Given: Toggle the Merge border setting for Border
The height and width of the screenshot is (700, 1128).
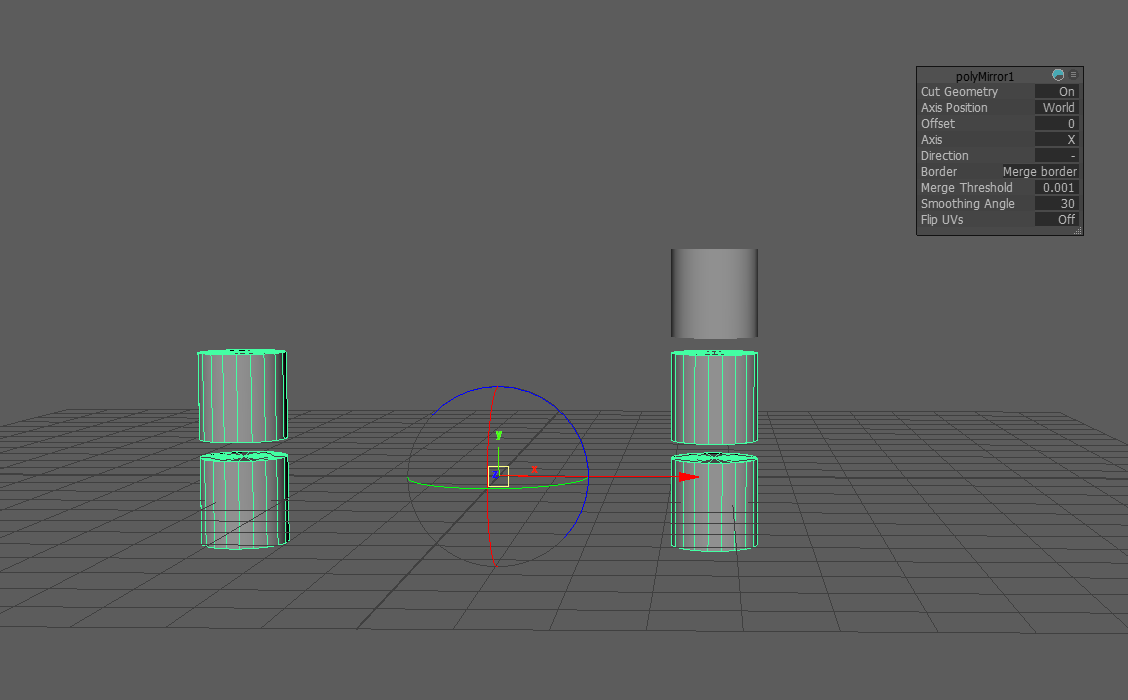Looking at the screenshot, I should click(x=1040, y=171).
